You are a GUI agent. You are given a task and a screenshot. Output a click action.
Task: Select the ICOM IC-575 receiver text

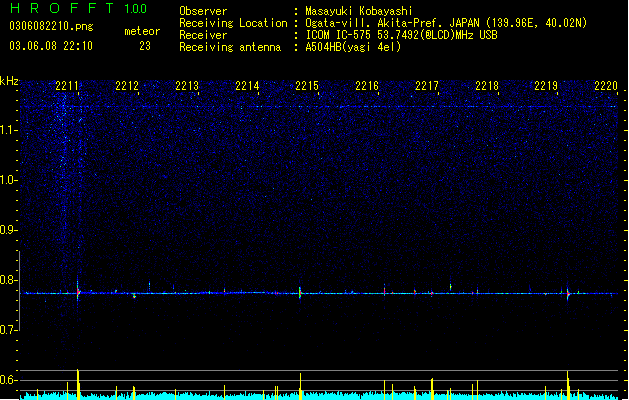point(401,35)
